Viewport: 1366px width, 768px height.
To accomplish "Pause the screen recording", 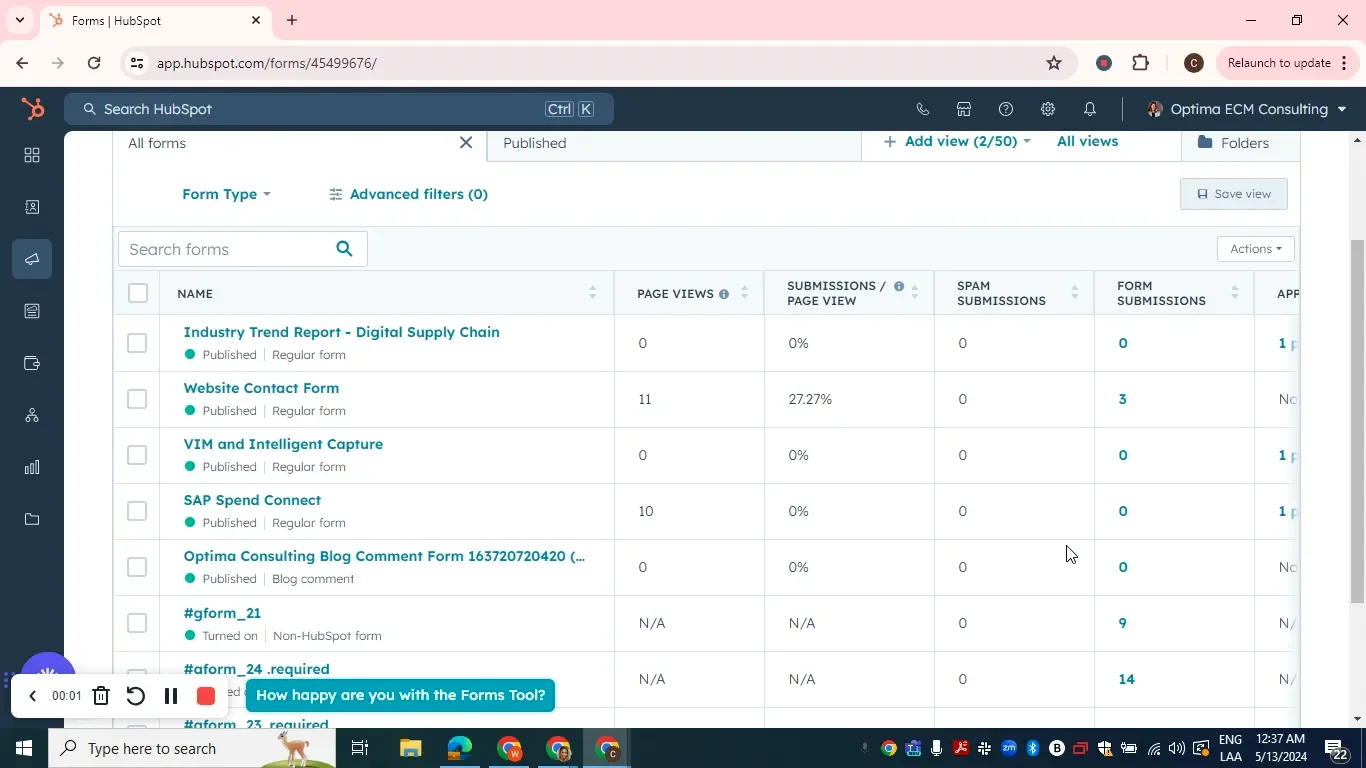I will pos(171,696).
